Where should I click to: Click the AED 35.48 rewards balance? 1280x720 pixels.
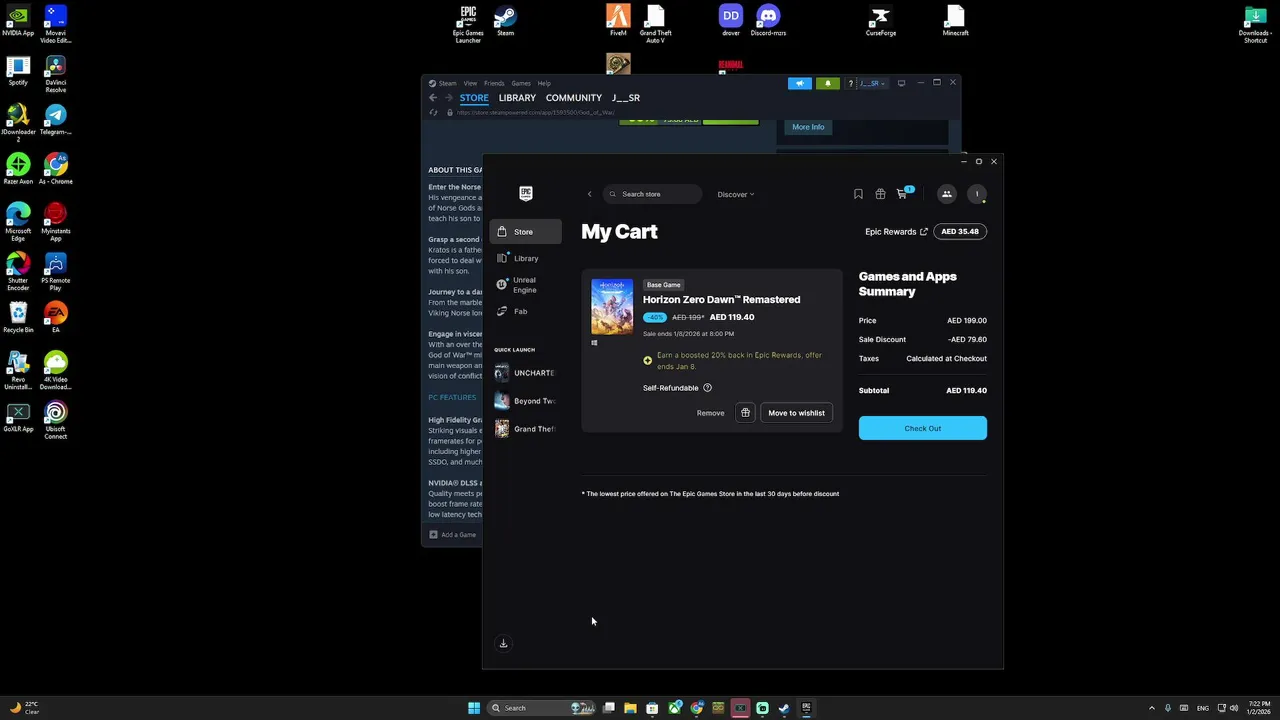(x=960, y=231)
